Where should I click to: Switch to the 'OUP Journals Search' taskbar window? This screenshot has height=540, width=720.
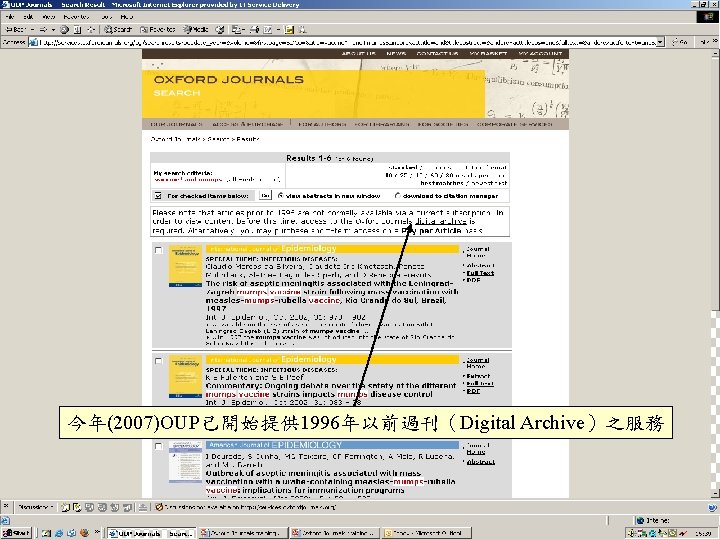click(x=152, y=533)
